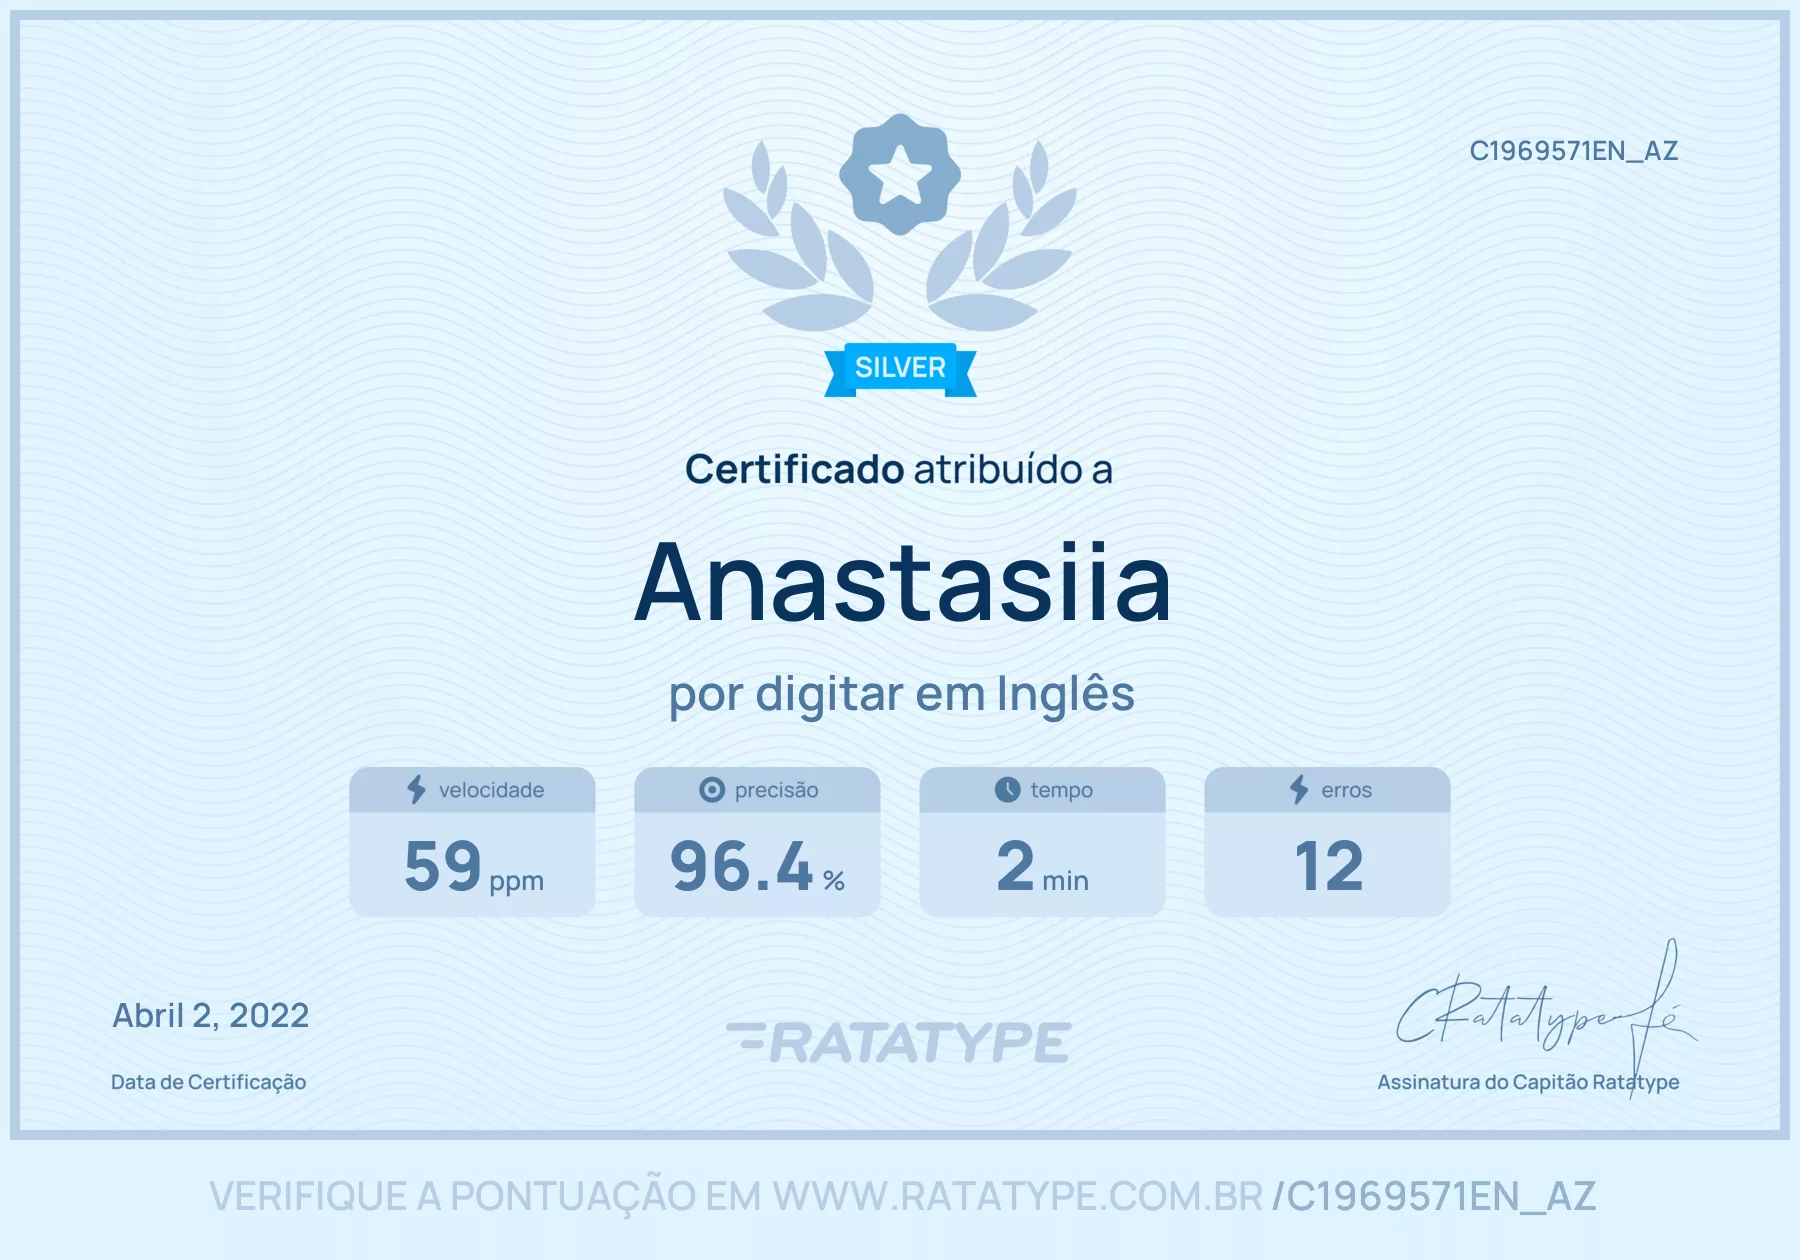The width and height of the screenshot is (1800, 1260).
Task: Click the 12 errors value
Action: 1328,867
